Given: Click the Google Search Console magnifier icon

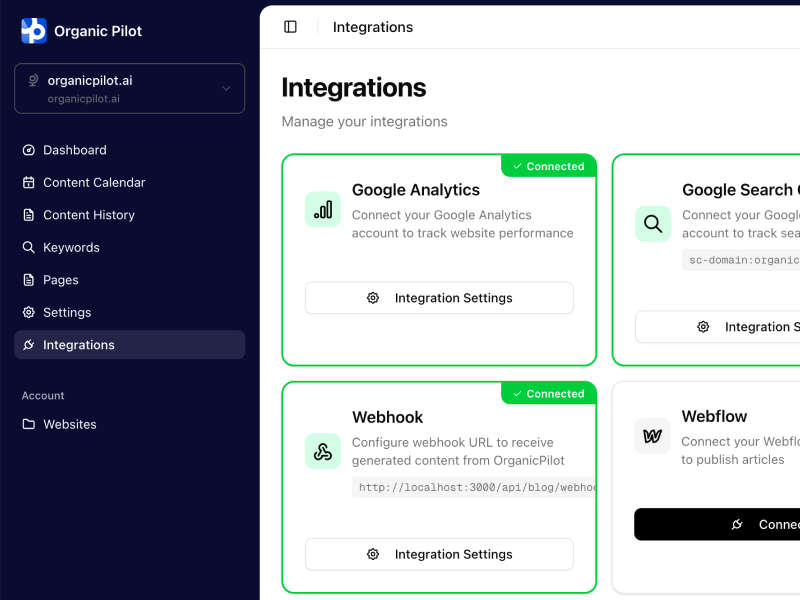Looking at the screenshot, I should [653, 224].
